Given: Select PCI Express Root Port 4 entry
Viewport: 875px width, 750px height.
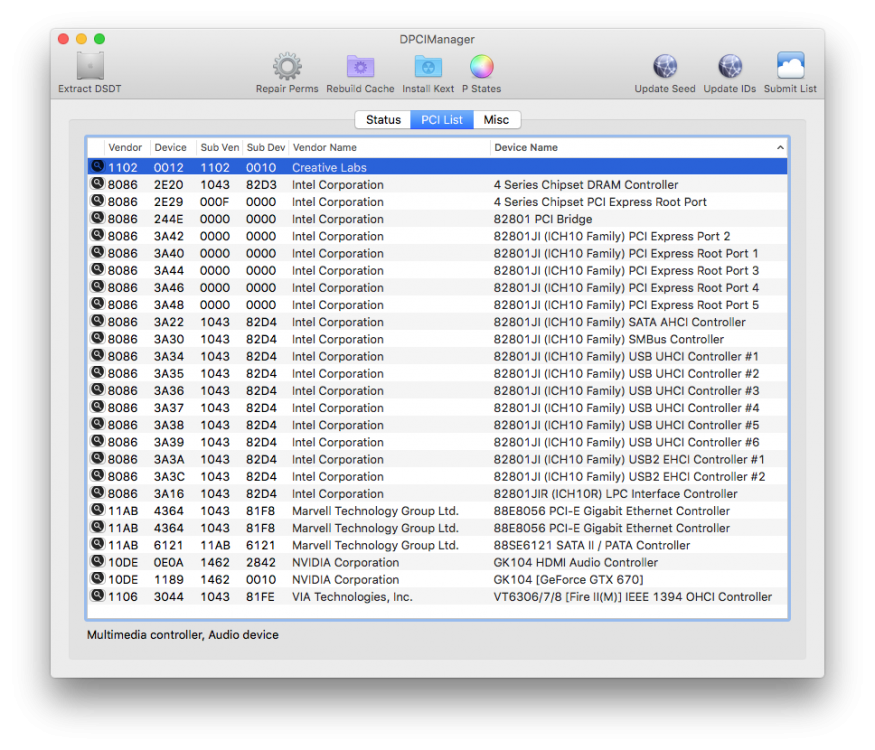Looking at the screenshot, I should pyautogui.click(x=626, y=288).
